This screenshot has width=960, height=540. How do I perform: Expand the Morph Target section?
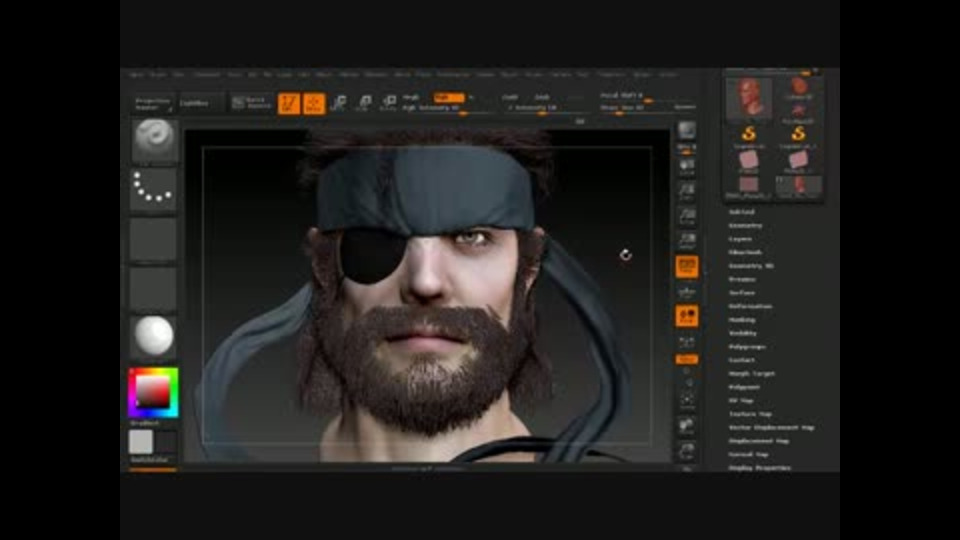point(752,373)
